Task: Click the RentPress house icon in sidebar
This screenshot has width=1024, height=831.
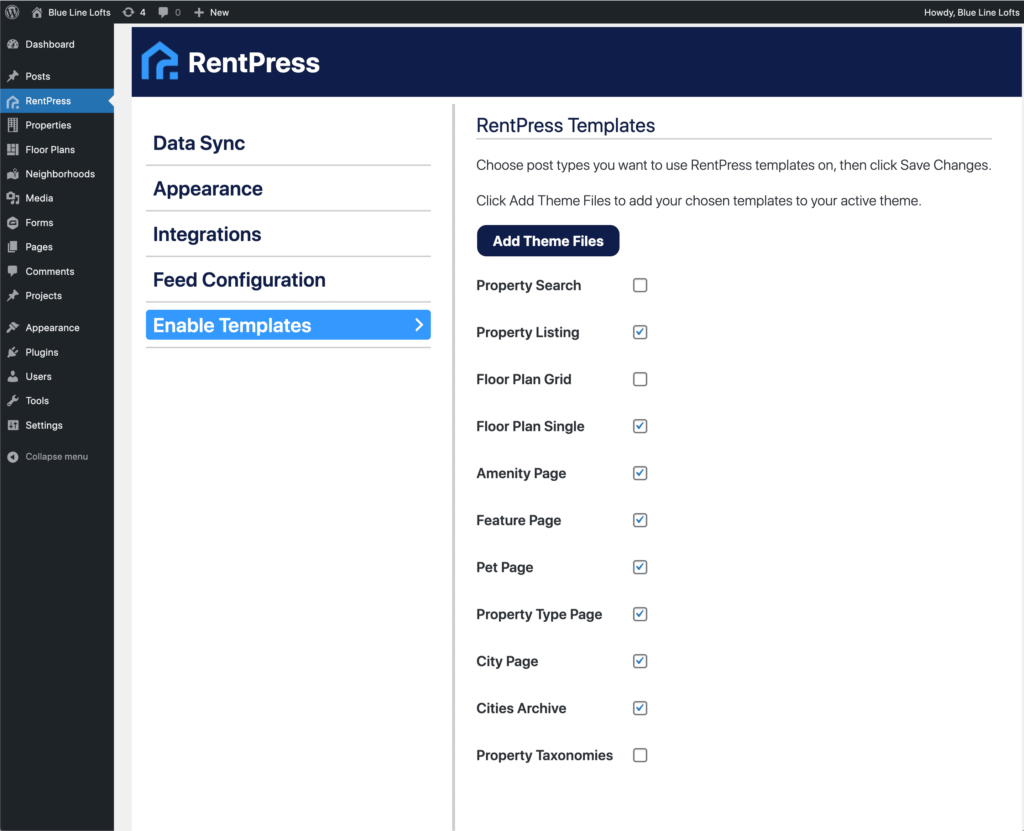Action: [x=12, y=101]
